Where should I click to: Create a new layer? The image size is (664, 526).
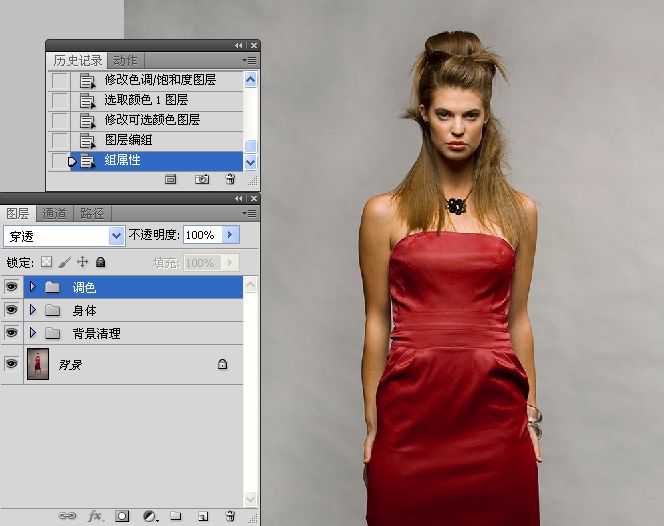(x=203, y=516)
